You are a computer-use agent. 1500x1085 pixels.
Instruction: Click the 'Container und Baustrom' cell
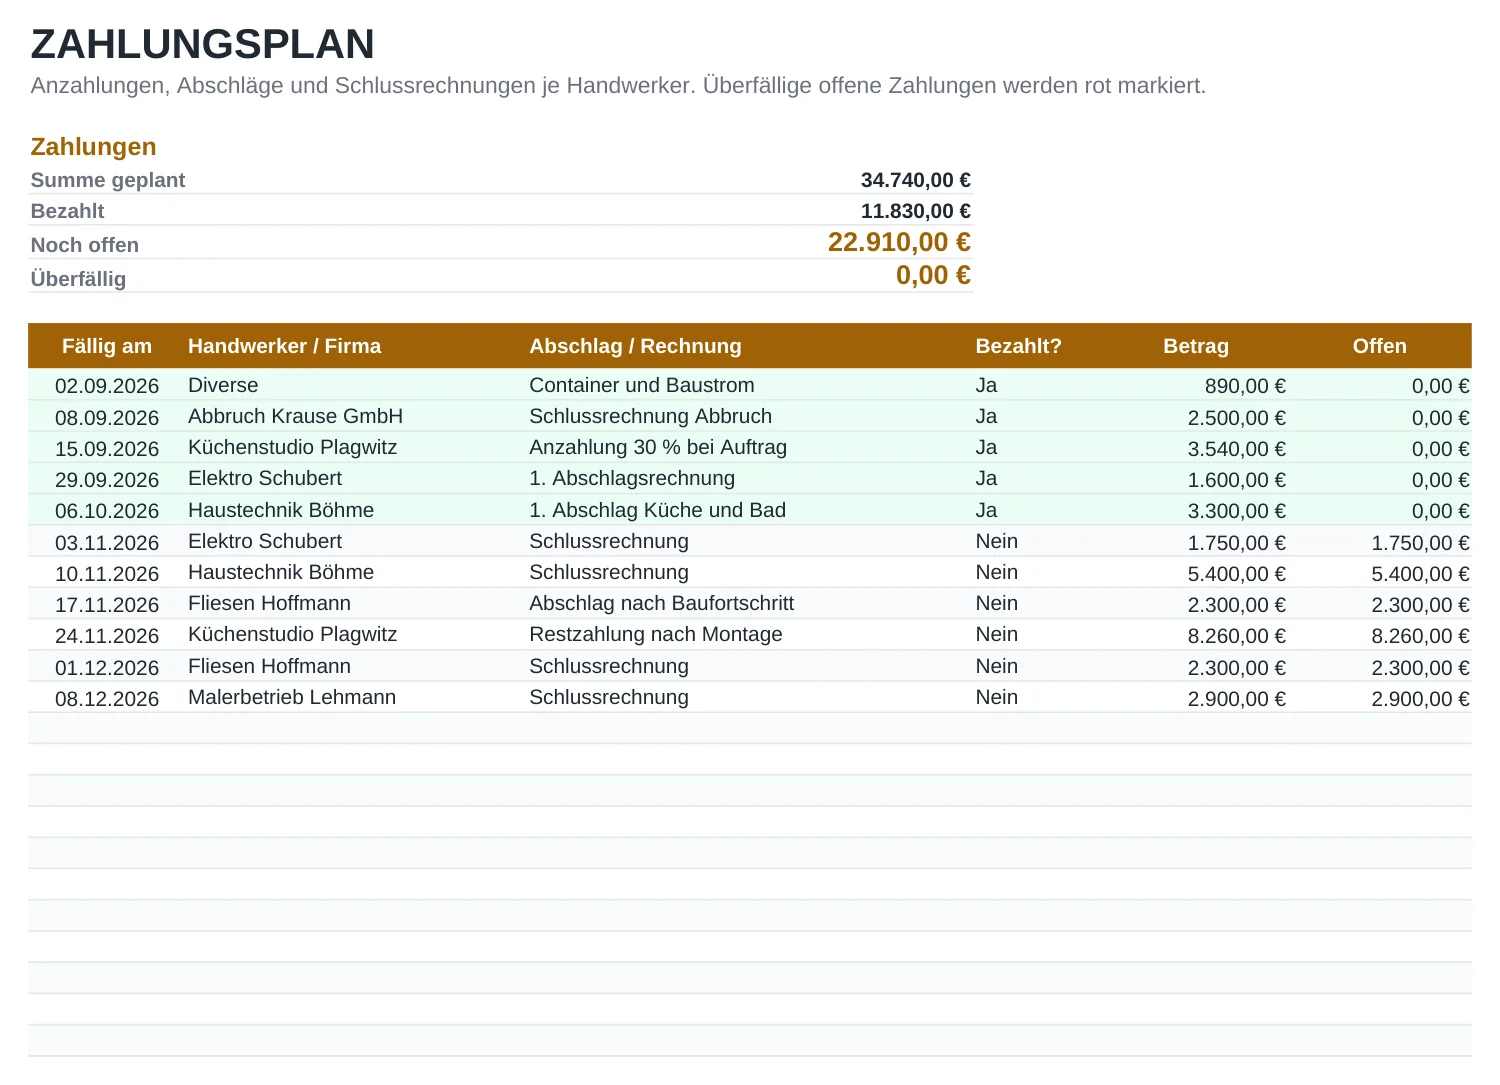pyautogui.click(x=642, y=385)
